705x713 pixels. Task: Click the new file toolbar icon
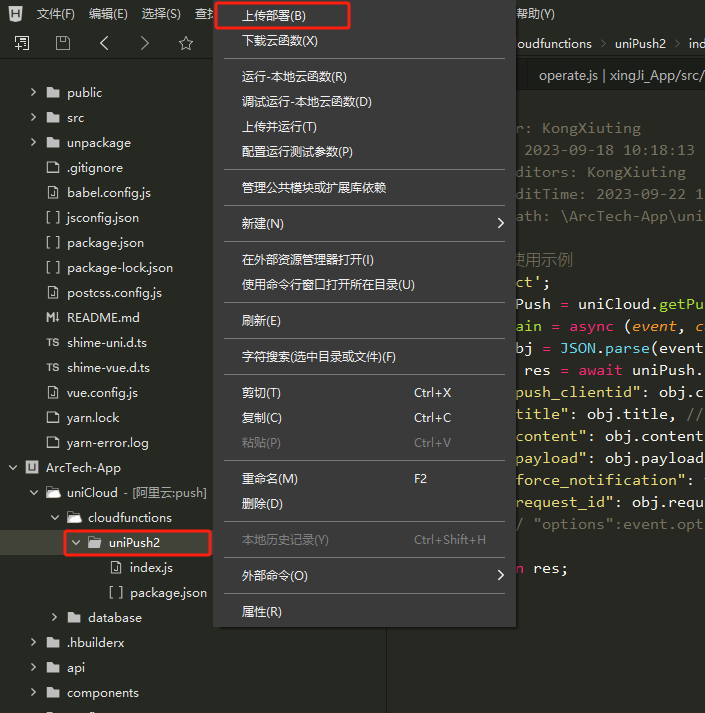pyautogui.click(x=22, y=43)
